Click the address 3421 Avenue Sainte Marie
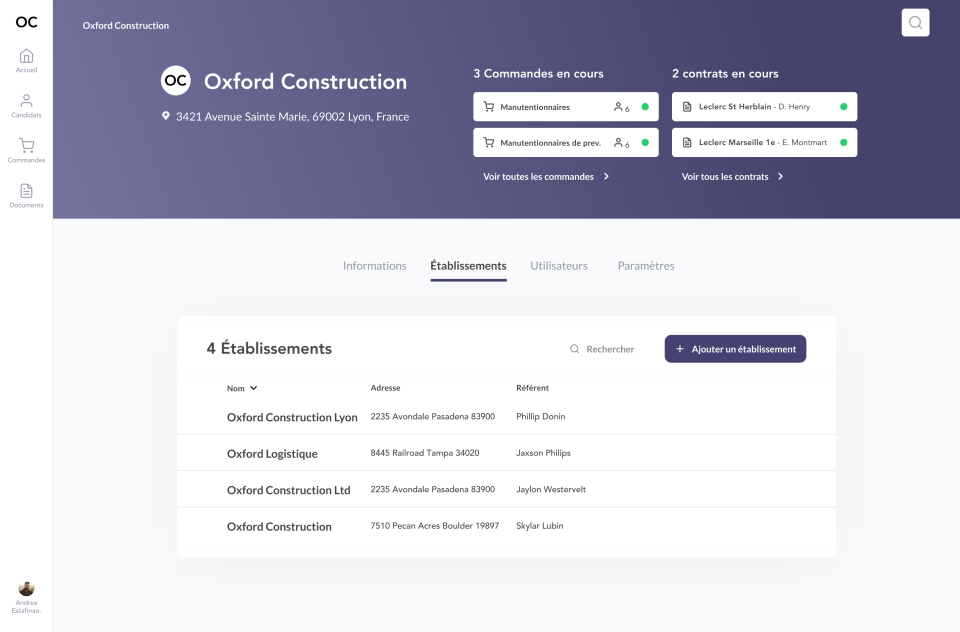The image size is (960, 632). pyautogui.click(x=293, y=116)
